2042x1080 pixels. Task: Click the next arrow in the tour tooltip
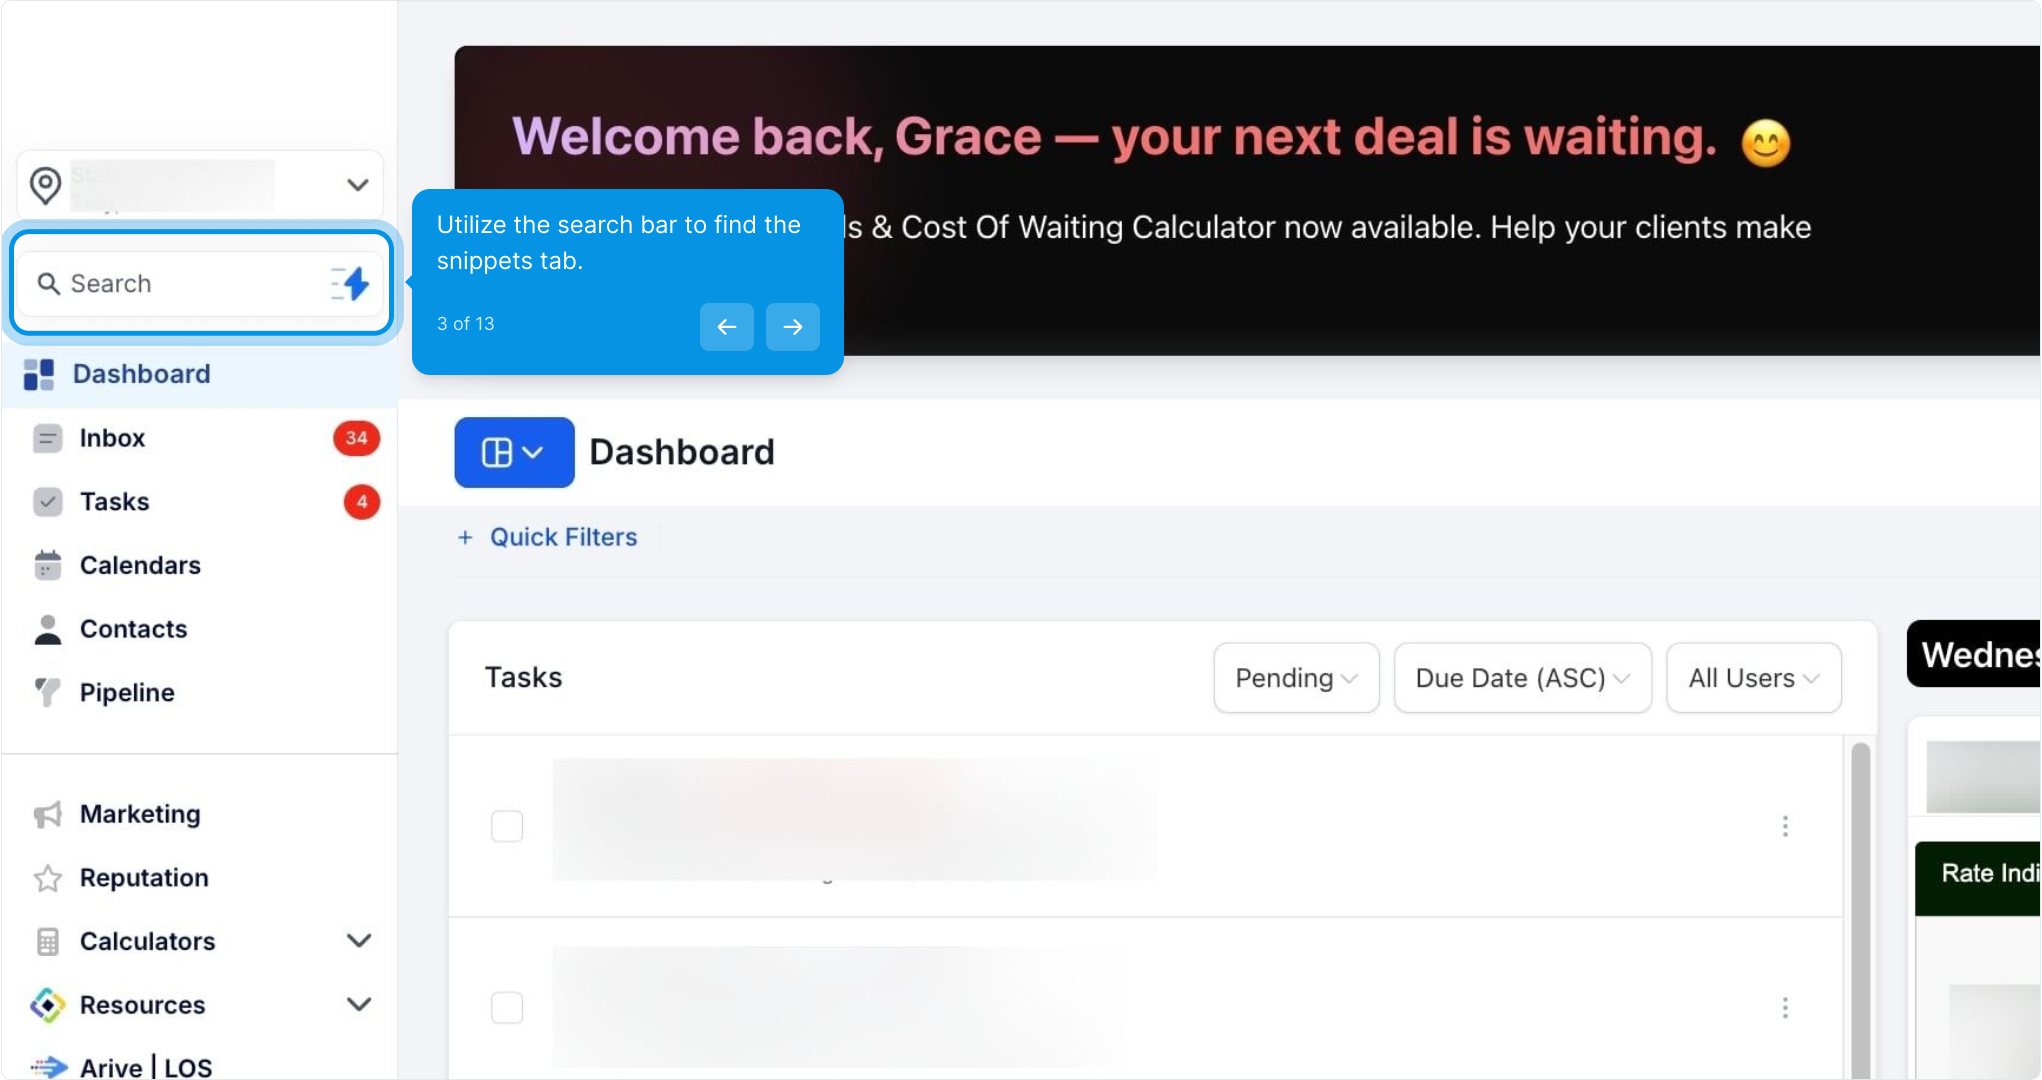tap(792, 327)
